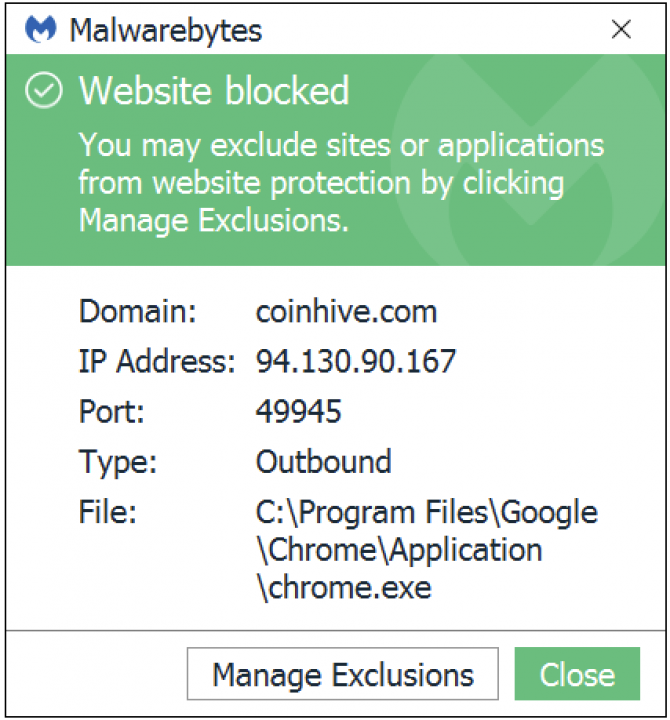
Task: Click the exclusion instructions message text
Action: [342, 183]
